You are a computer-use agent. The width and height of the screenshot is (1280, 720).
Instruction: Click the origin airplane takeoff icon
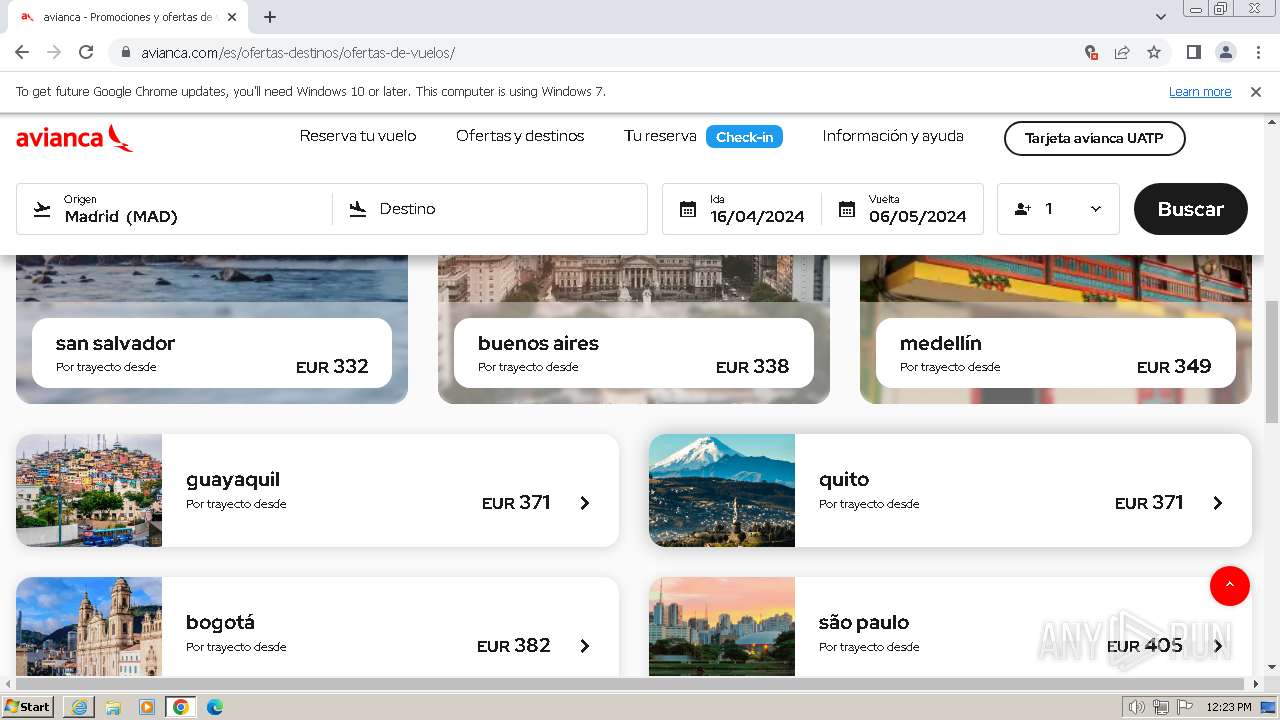[42, 209]
